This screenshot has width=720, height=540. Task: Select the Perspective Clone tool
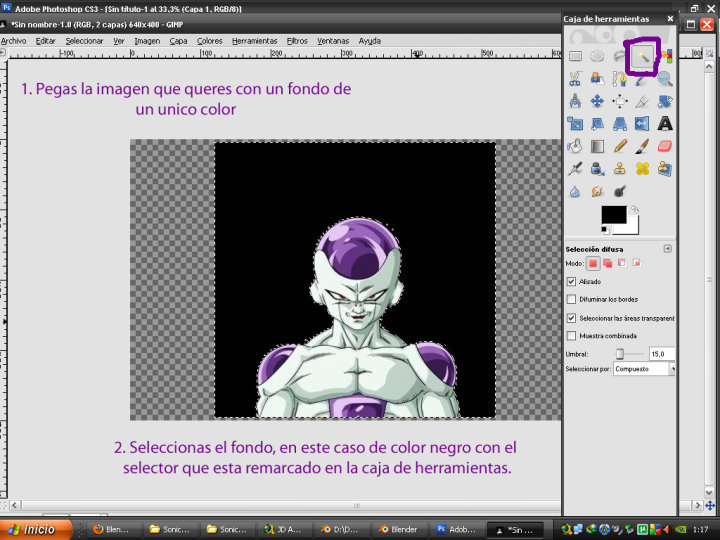(664, 169)
